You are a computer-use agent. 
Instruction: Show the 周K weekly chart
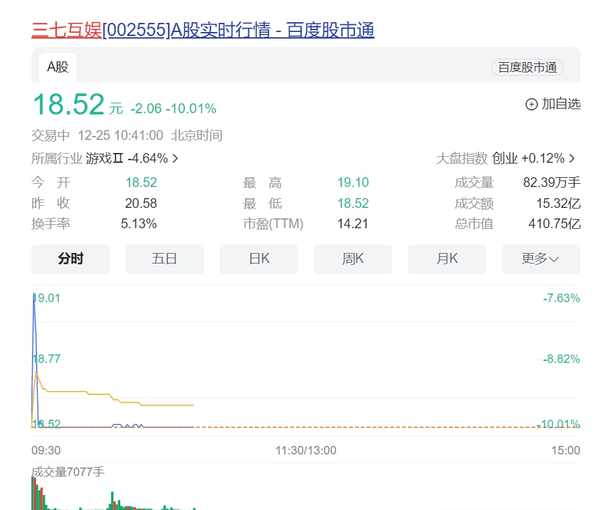coord(352,259)
